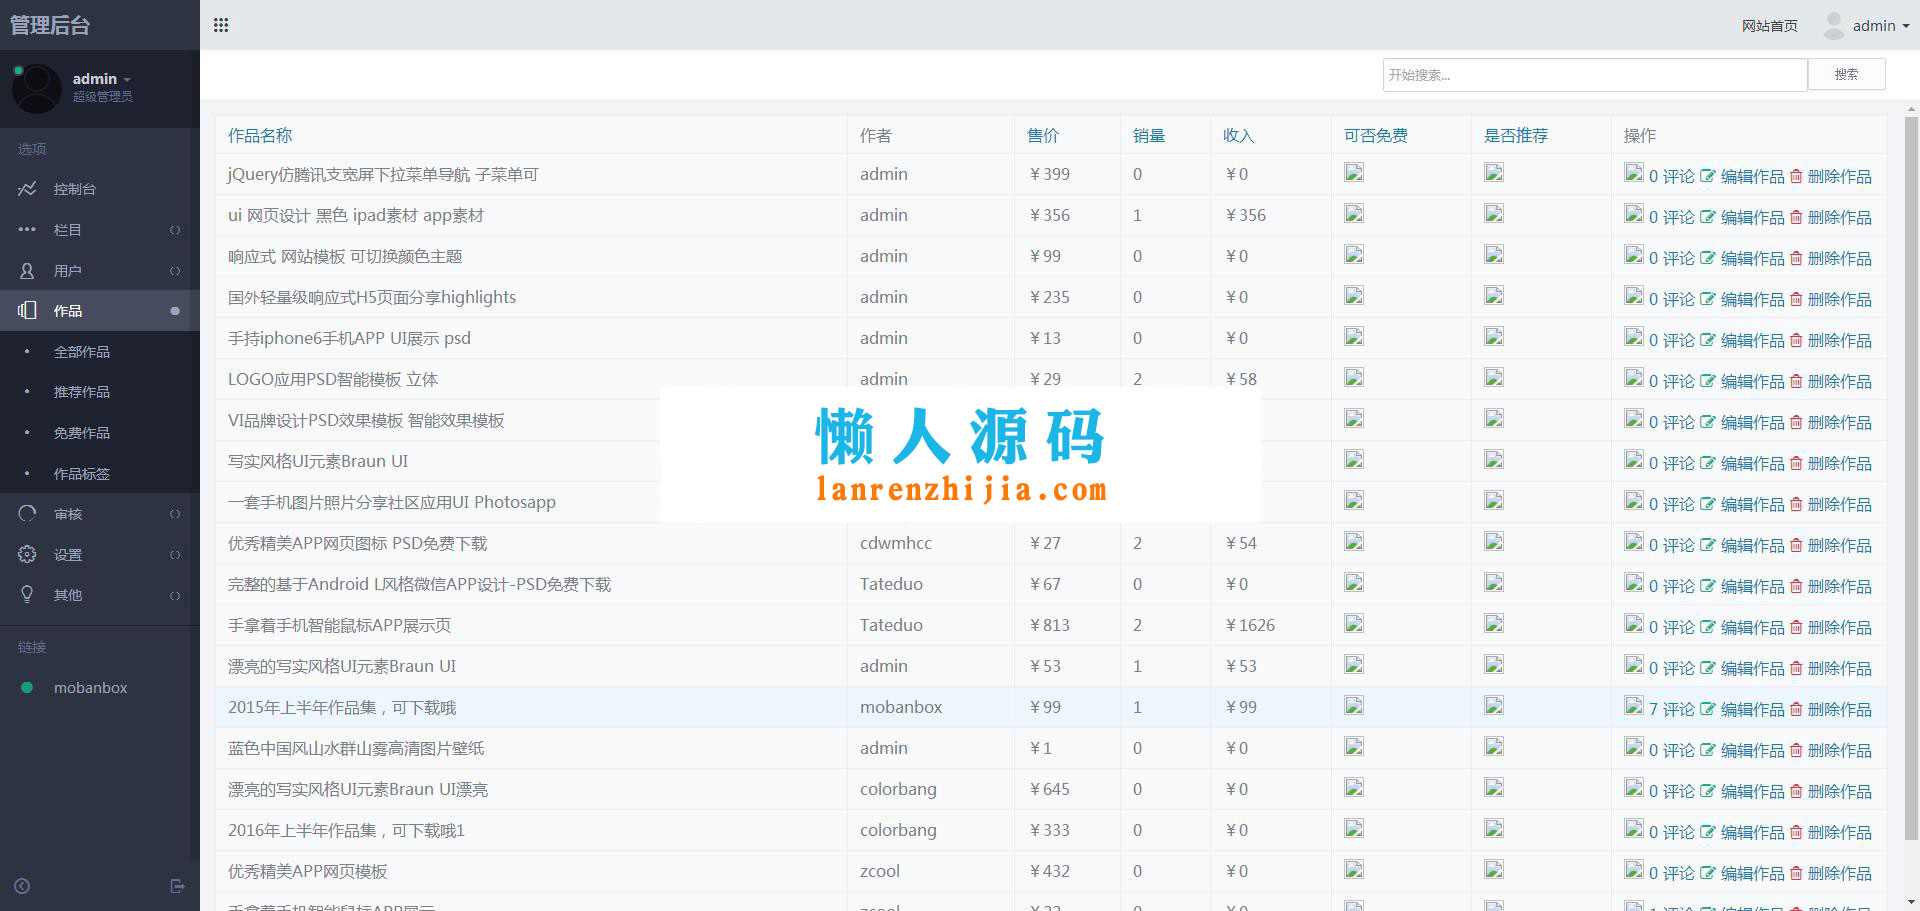Image resolution: width=1920 pixels, height=911 pixels.
Task: Focus the 开始搜索 search input field
Action: coord(1594,75)
